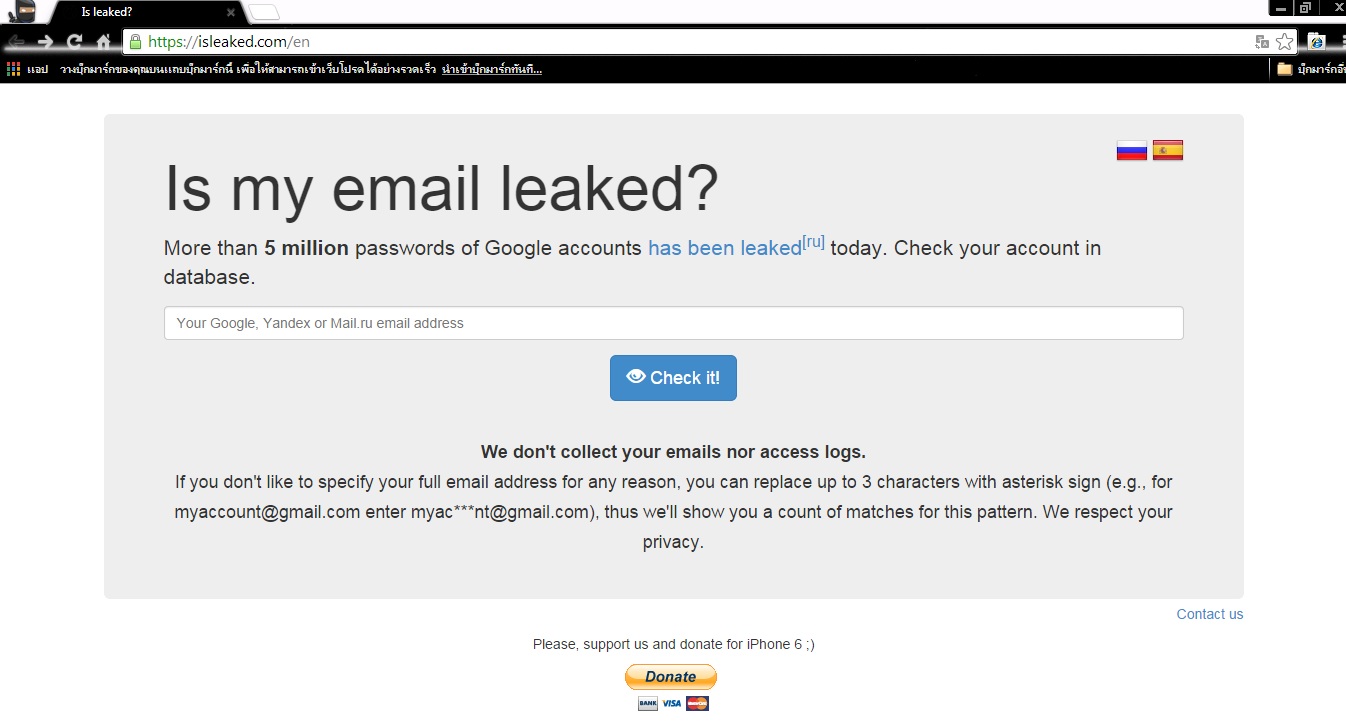
Task: Switch site language to Spanish flag
Action: [1168, 150]
